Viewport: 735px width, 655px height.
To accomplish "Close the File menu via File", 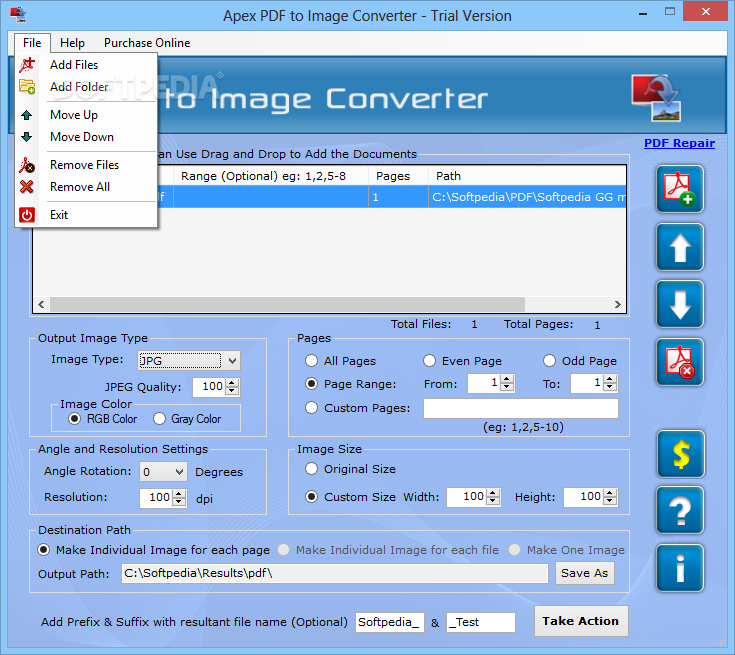I will [x=32, y=43].
